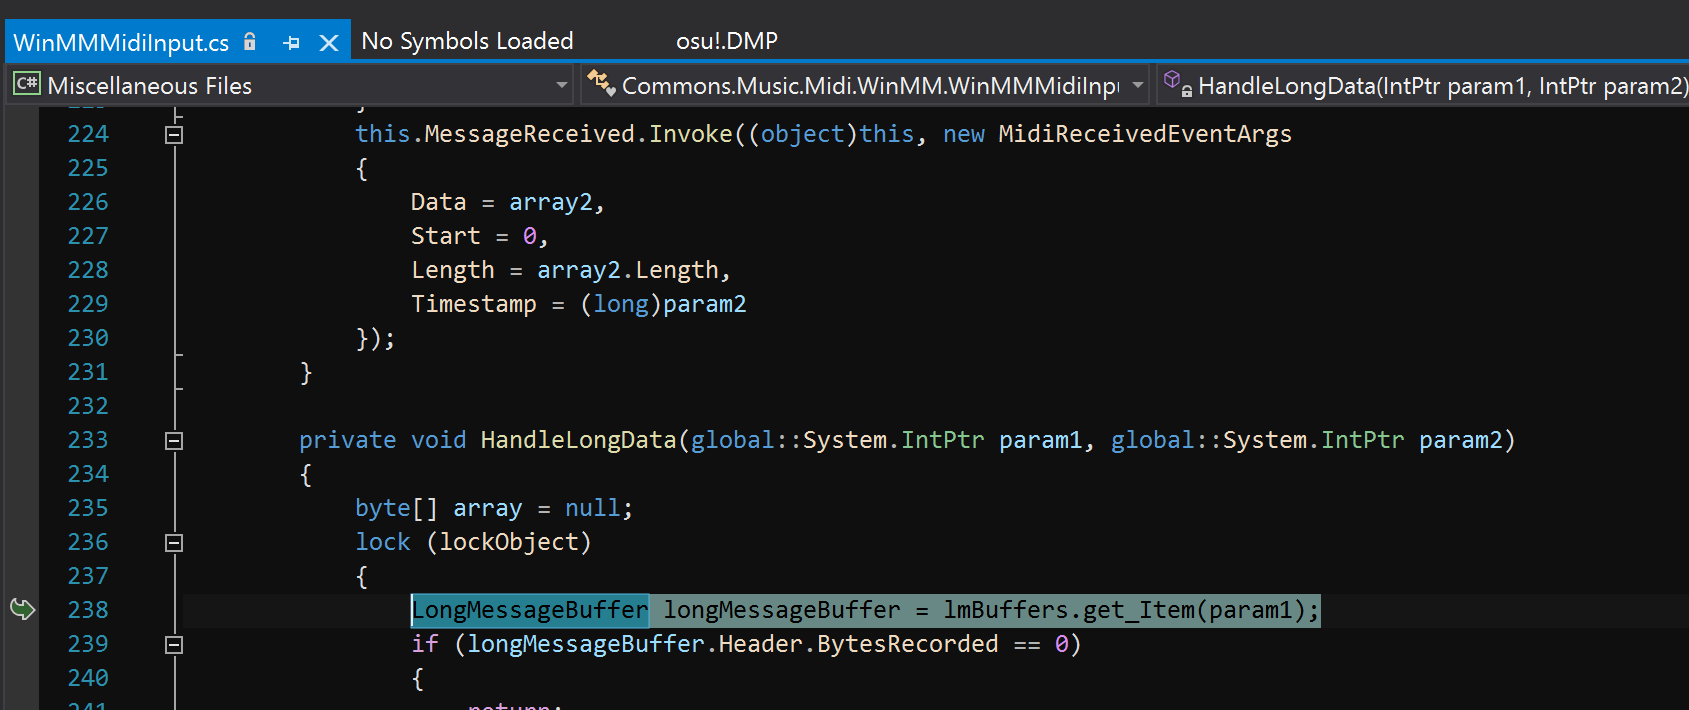Open the No Symbols Loaded tab
The image size is (1689, 710).
[x=467, y=41]
